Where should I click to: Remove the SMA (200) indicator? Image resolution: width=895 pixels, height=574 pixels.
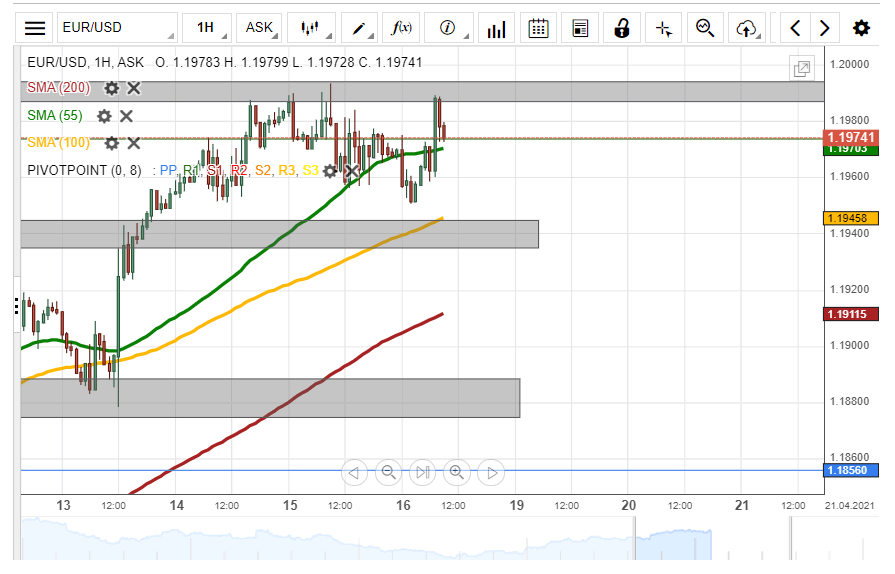134,88
